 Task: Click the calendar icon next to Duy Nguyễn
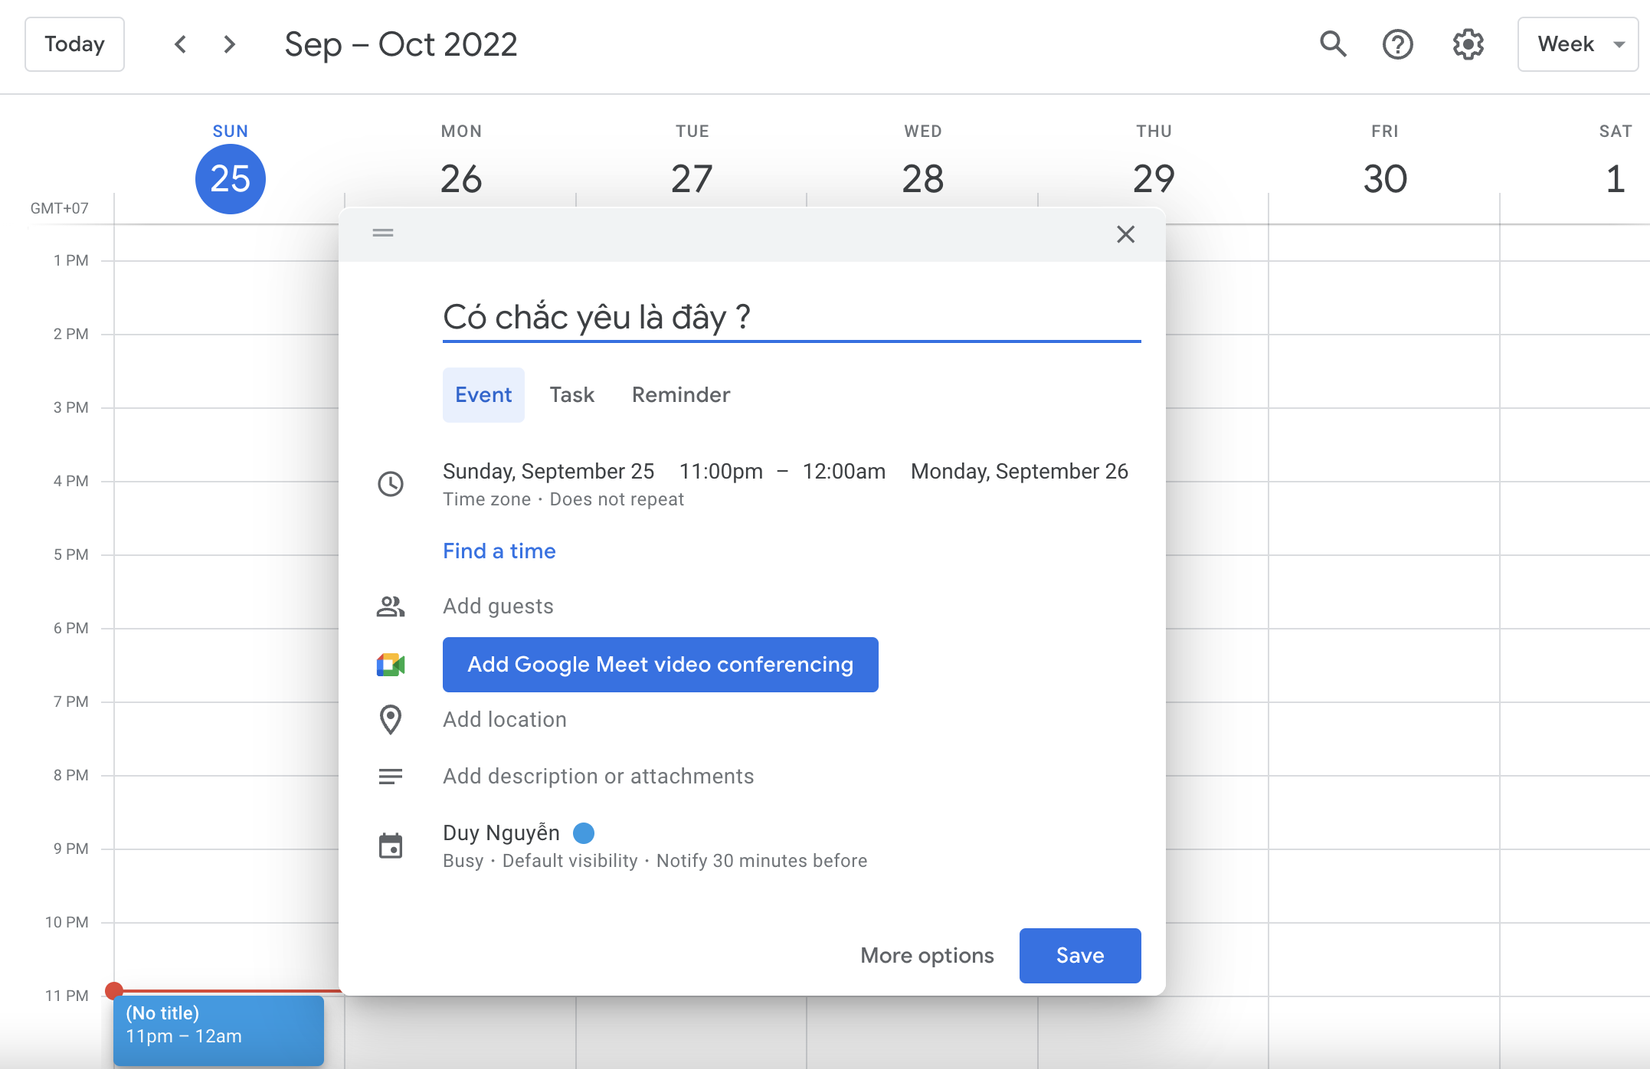click(391, 845)
